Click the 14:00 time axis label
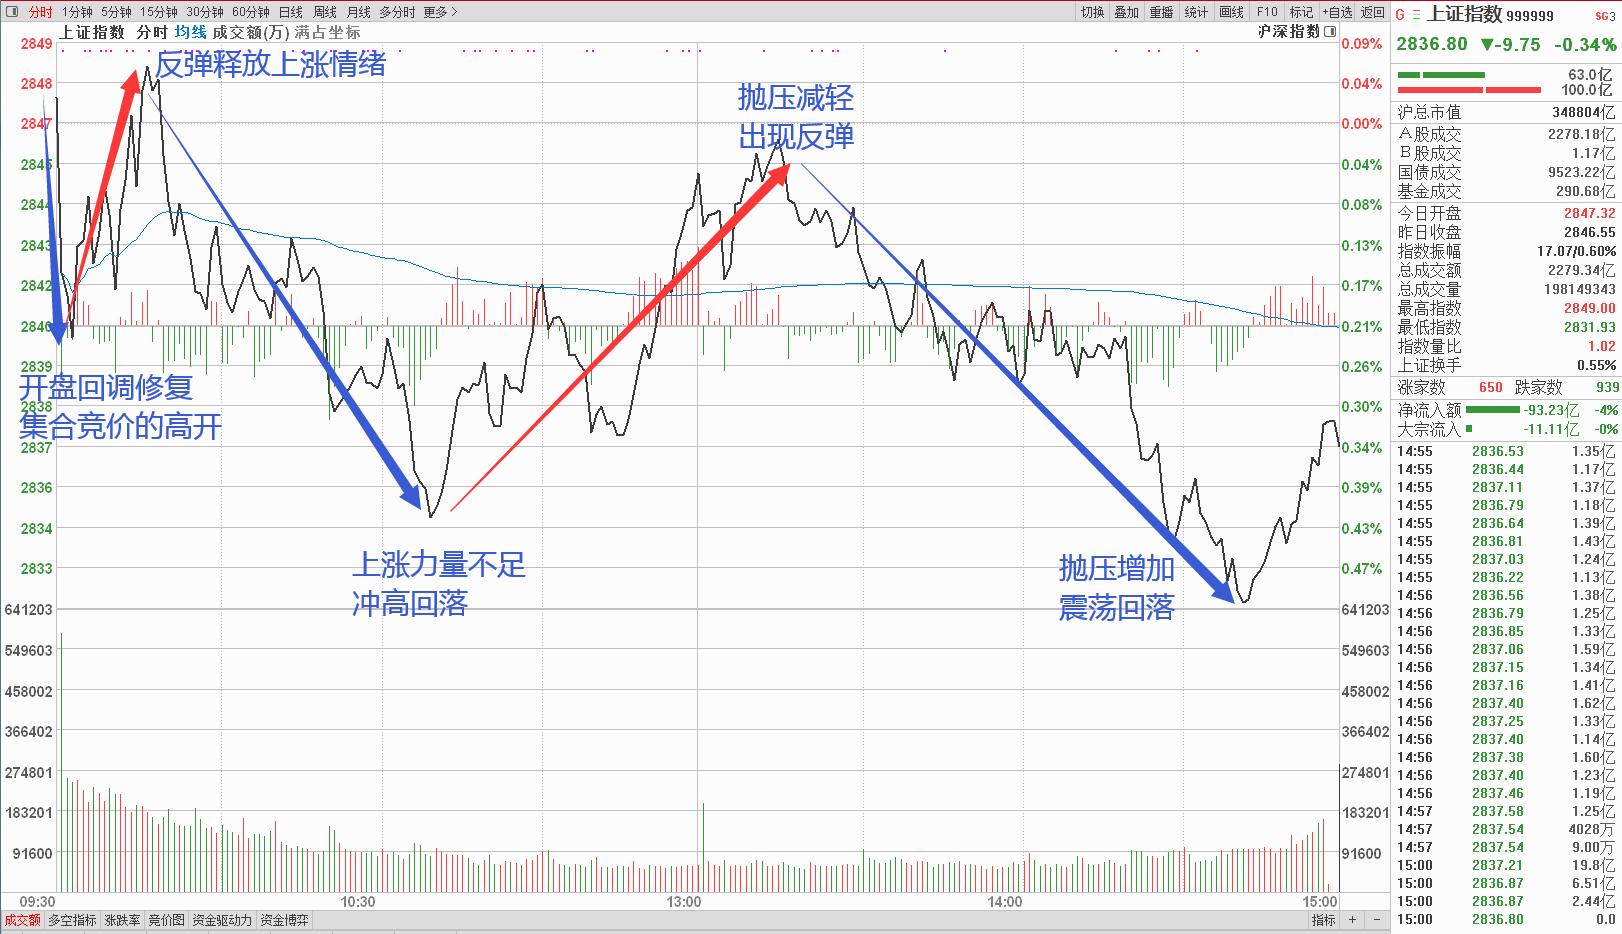 tap(1004, 901)
